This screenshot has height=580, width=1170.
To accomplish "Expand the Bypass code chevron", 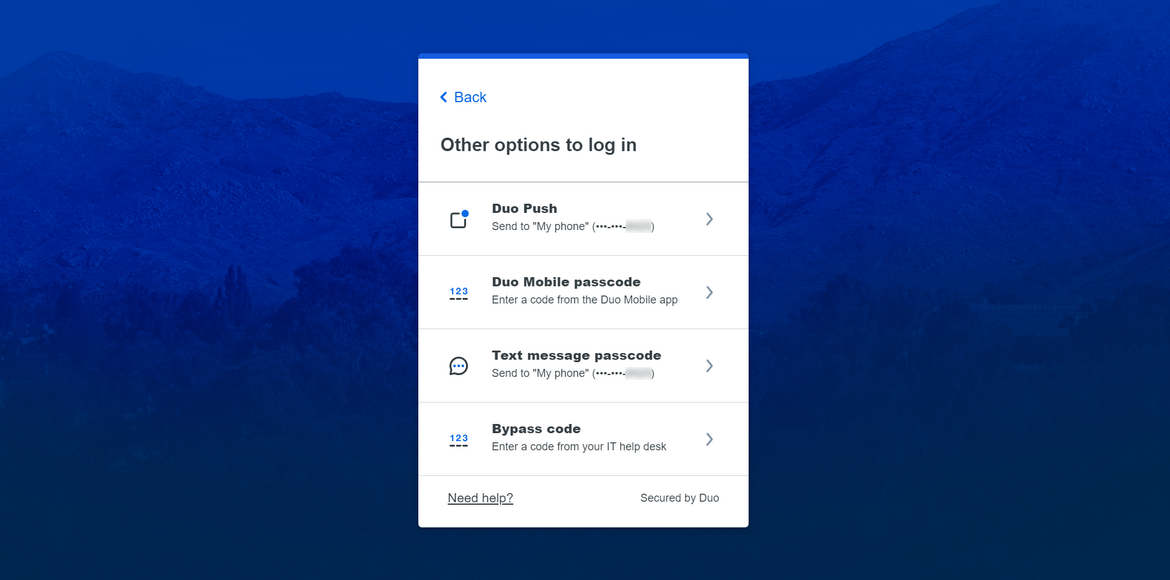I will (710, 438).
